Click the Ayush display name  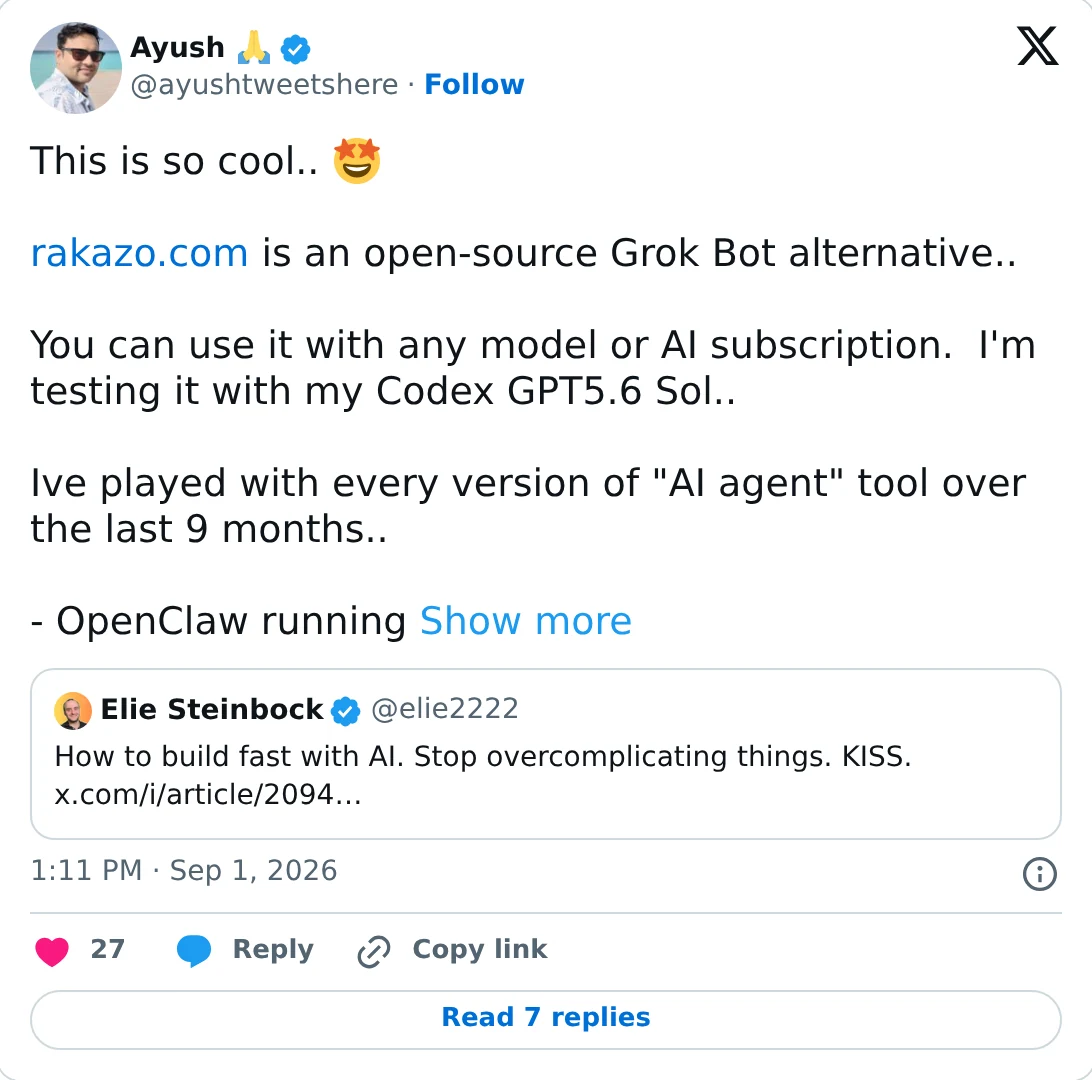(x=178, y=47)
